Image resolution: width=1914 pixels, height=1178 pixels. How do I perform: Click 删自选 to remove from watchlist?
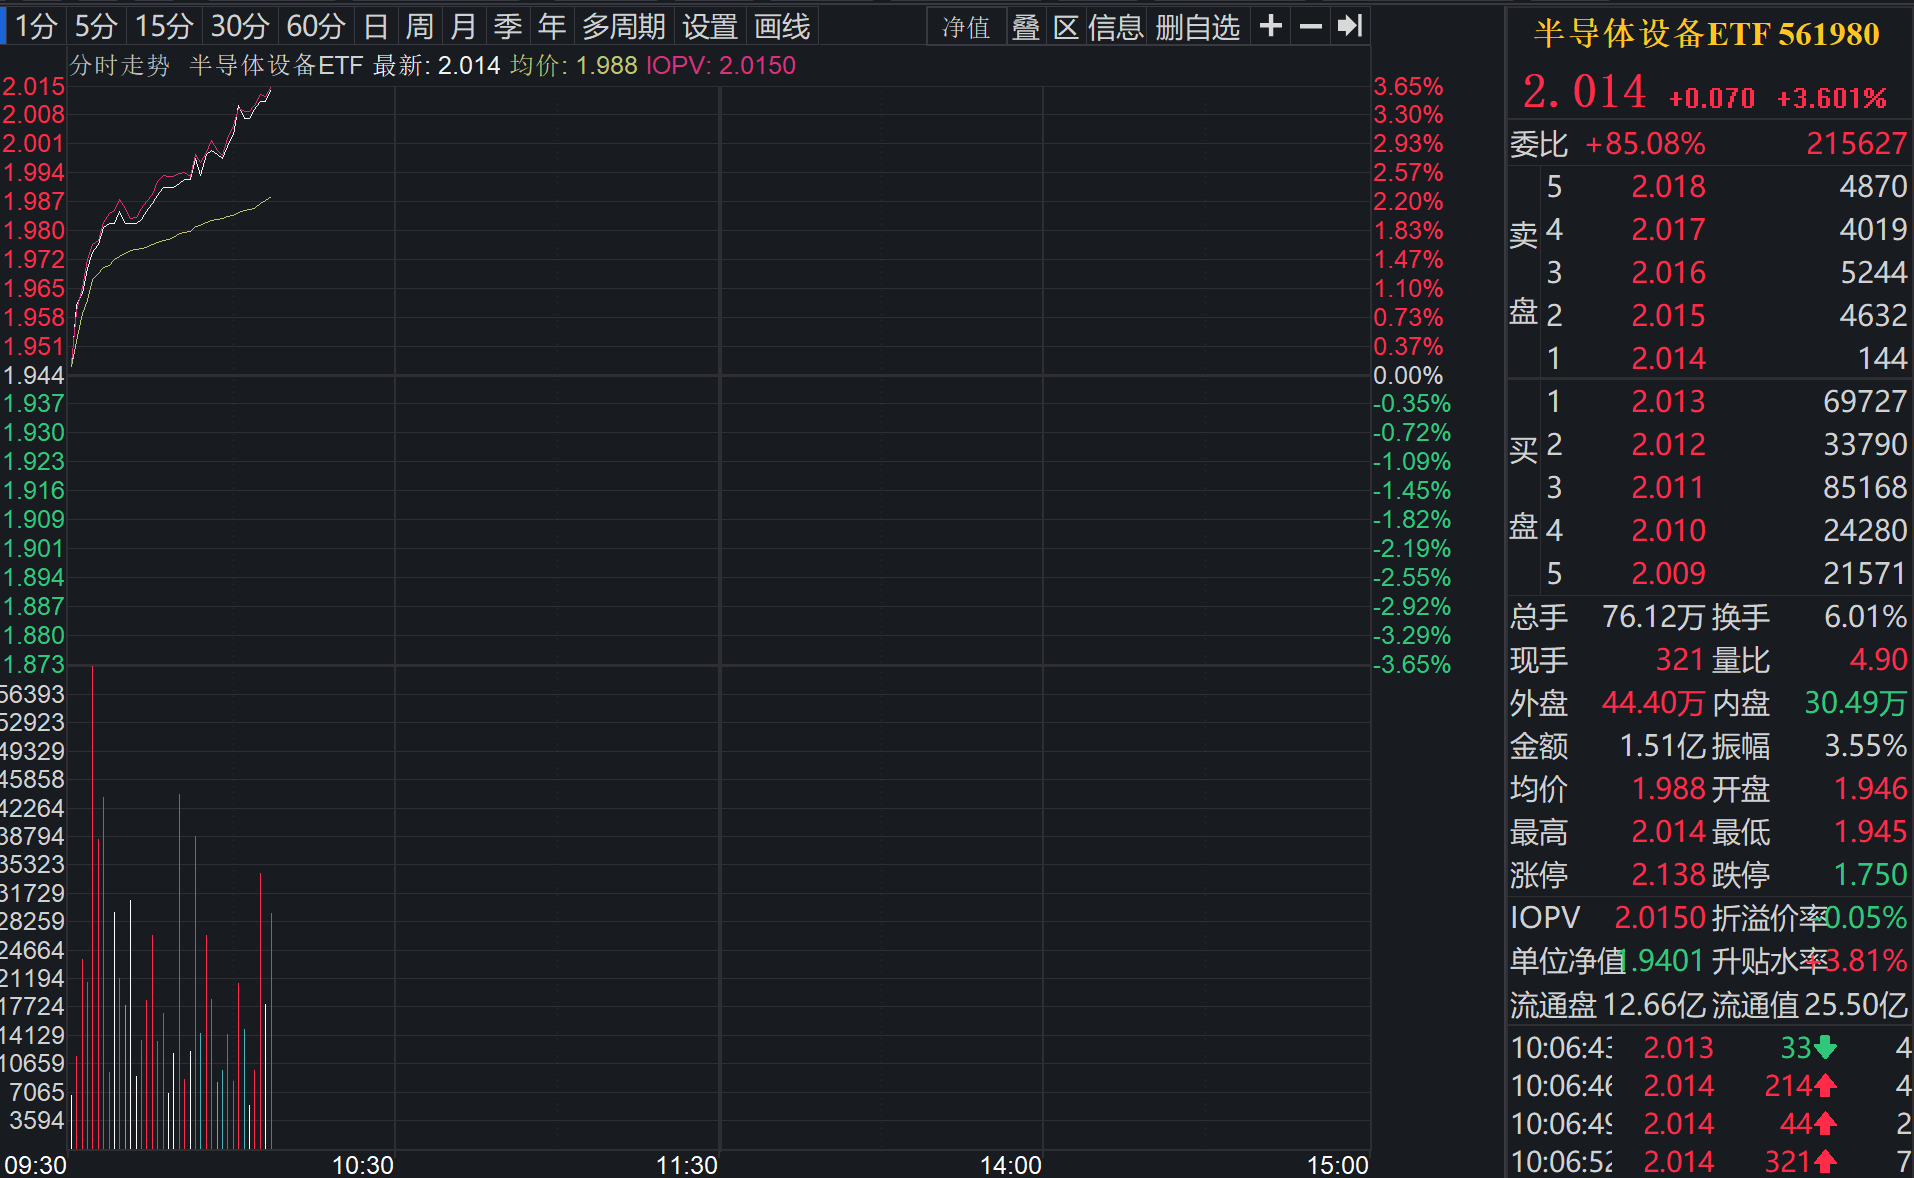coord(1197,27)
